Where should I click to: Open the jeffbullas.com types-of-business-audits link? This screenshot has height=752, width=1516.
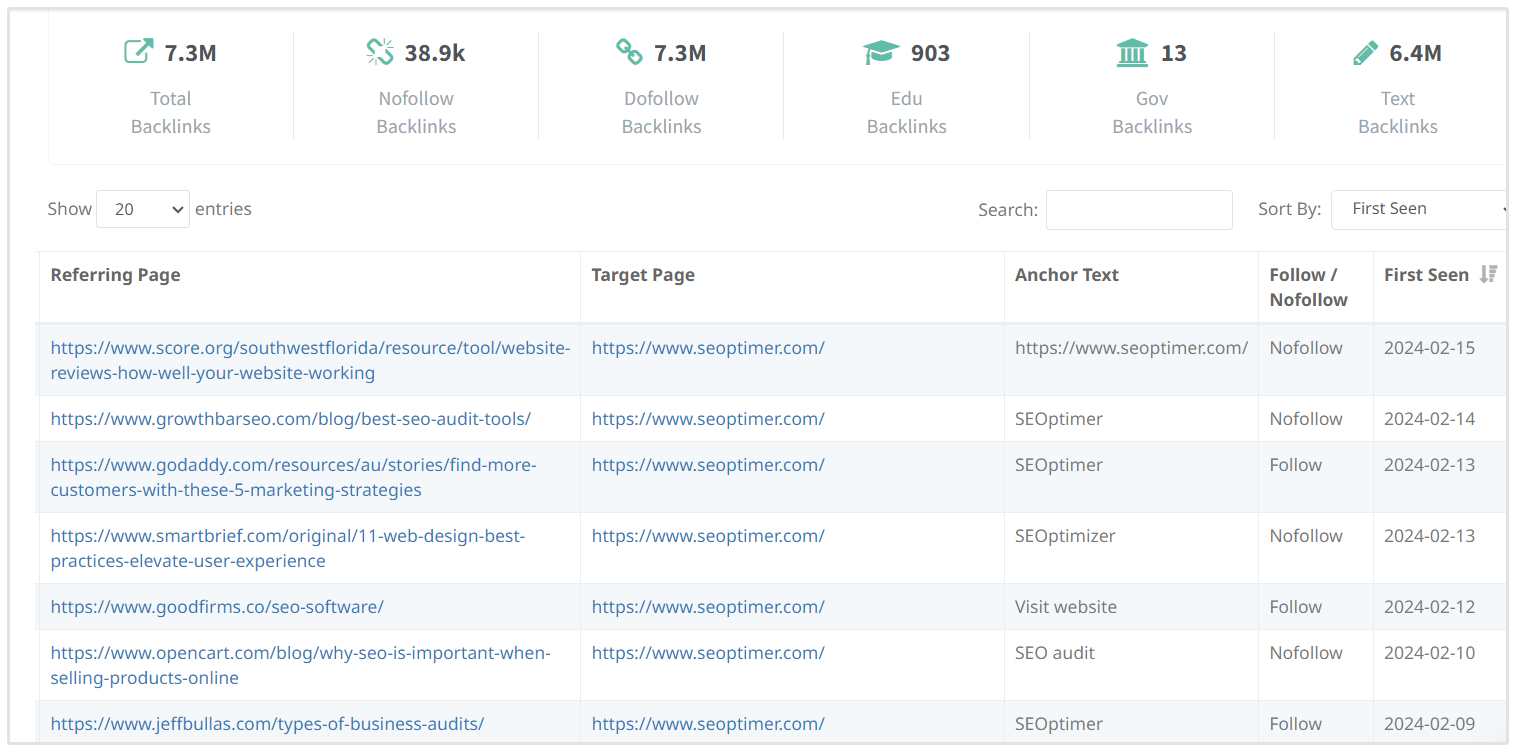tap(267, 724)
